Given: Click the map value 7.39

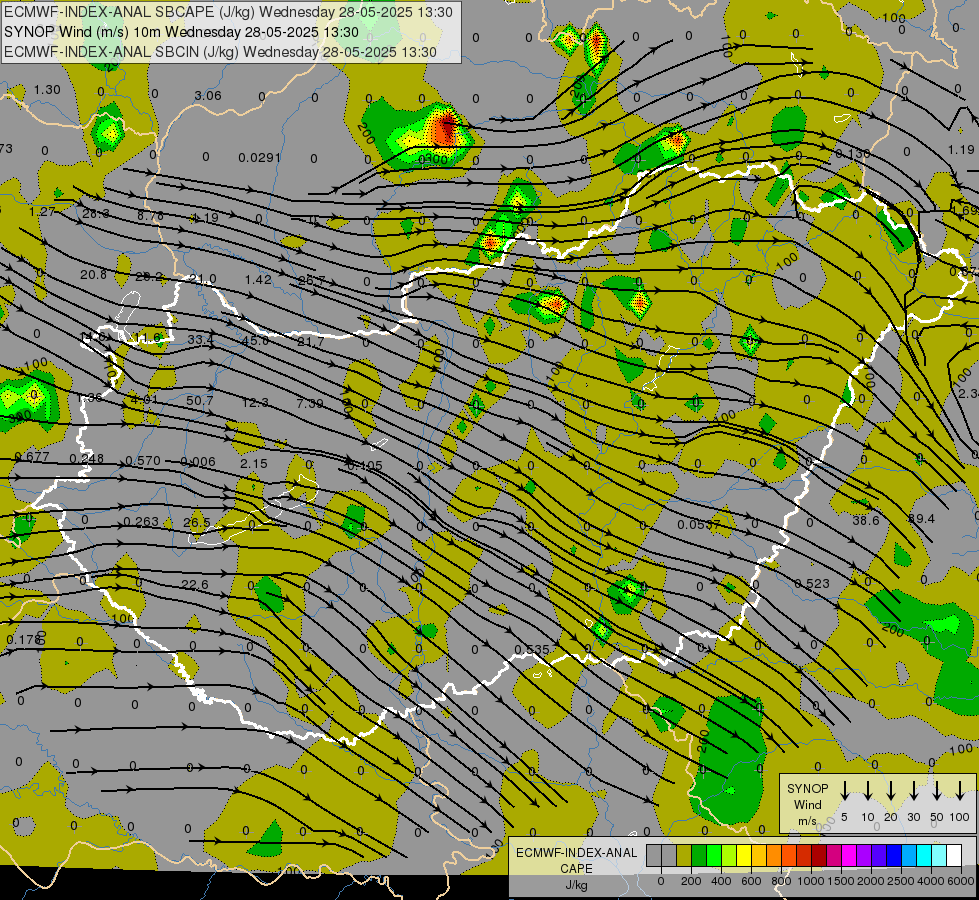Looking at the screenshot, I should (x=310, y=403).
